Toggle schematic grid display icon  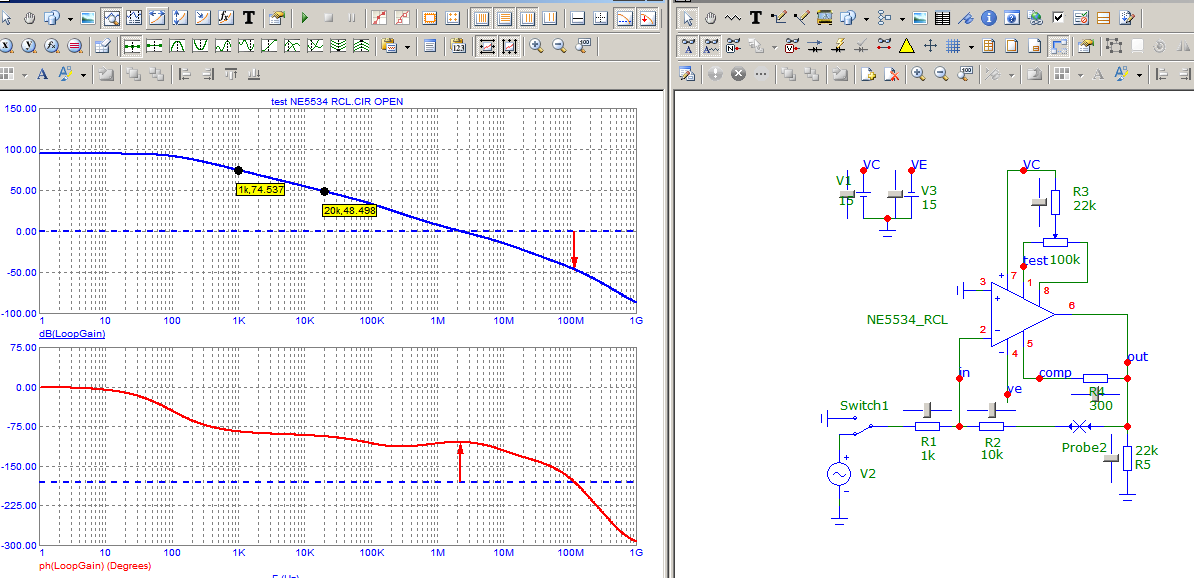click(x=953, y=46)
